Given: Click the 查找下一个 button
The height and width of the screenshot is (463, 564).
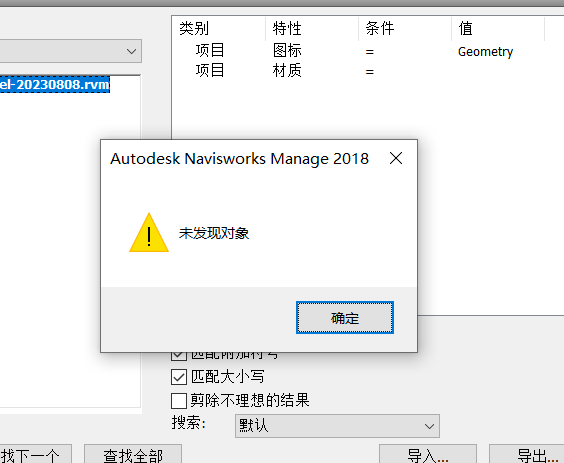Looking at the screenshot, I should tap(36, 455).
